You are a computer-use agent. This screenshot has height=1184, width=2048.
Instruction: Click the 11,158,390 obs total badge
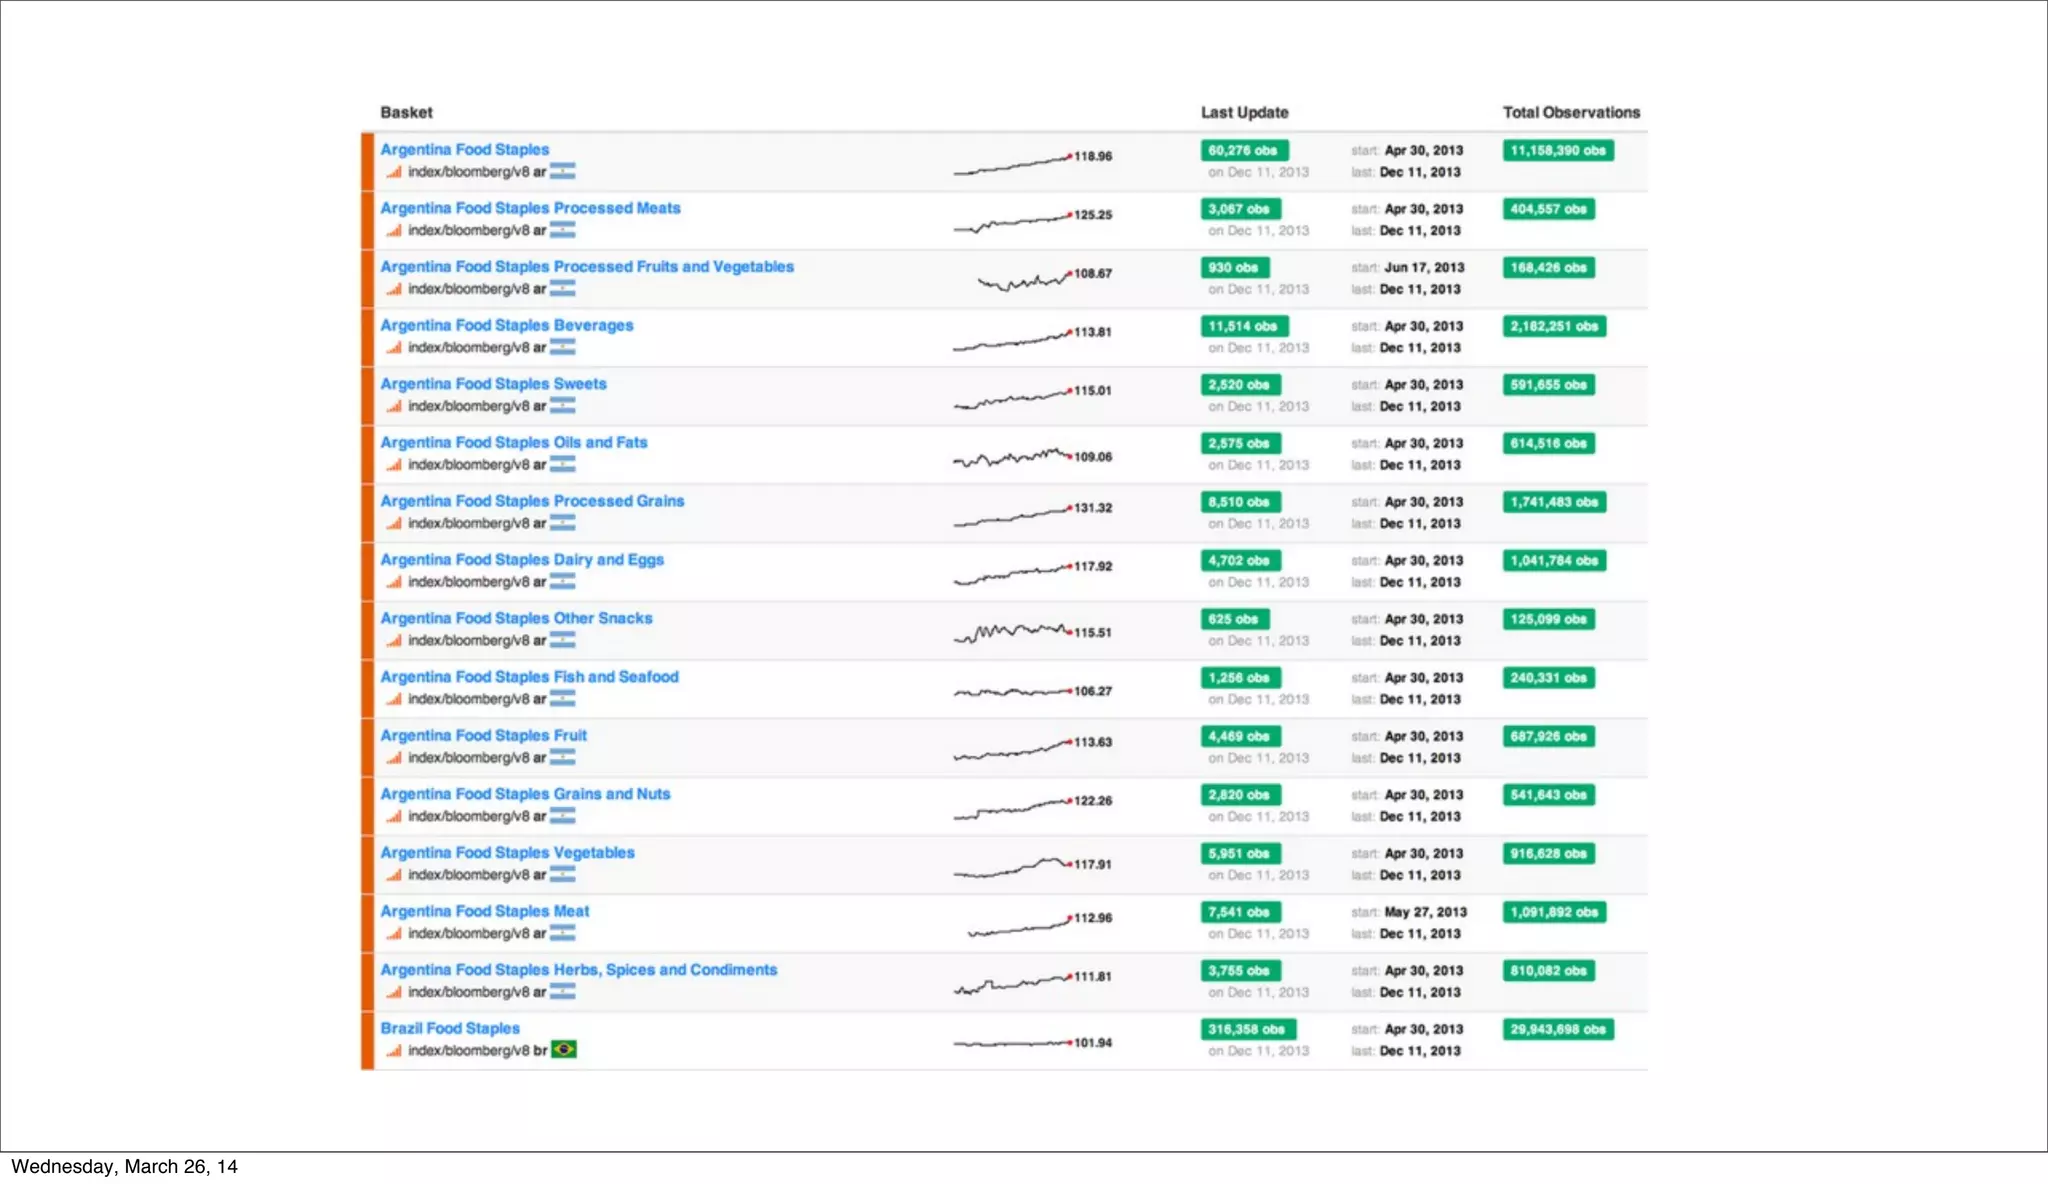coord(1557,150)
